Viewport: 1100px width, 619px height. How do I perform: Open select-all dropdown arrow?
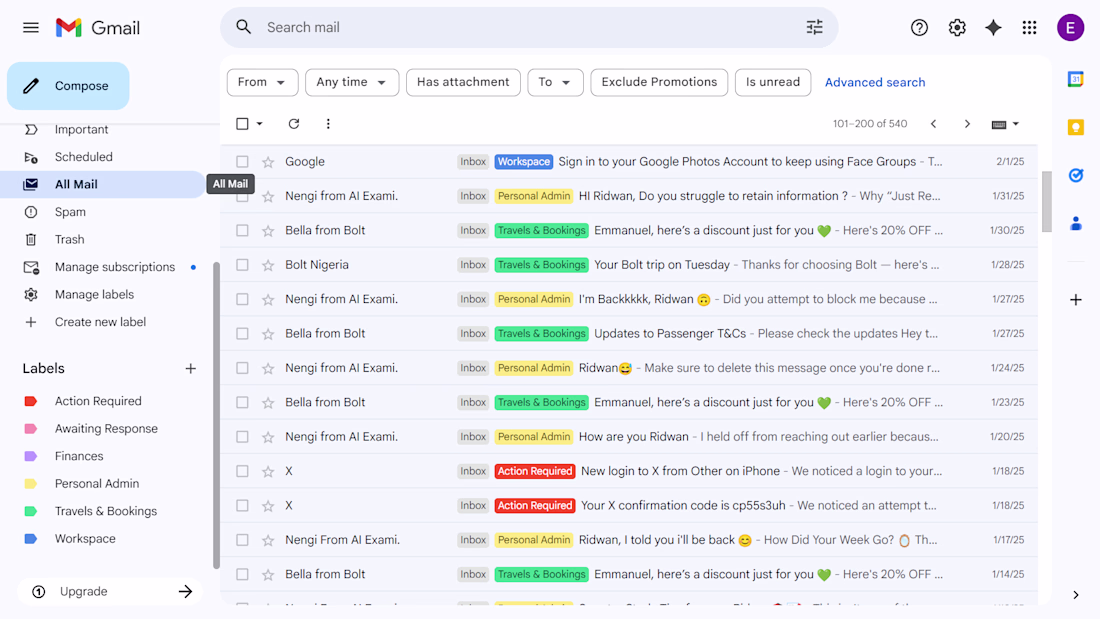[x=260, y=124]
